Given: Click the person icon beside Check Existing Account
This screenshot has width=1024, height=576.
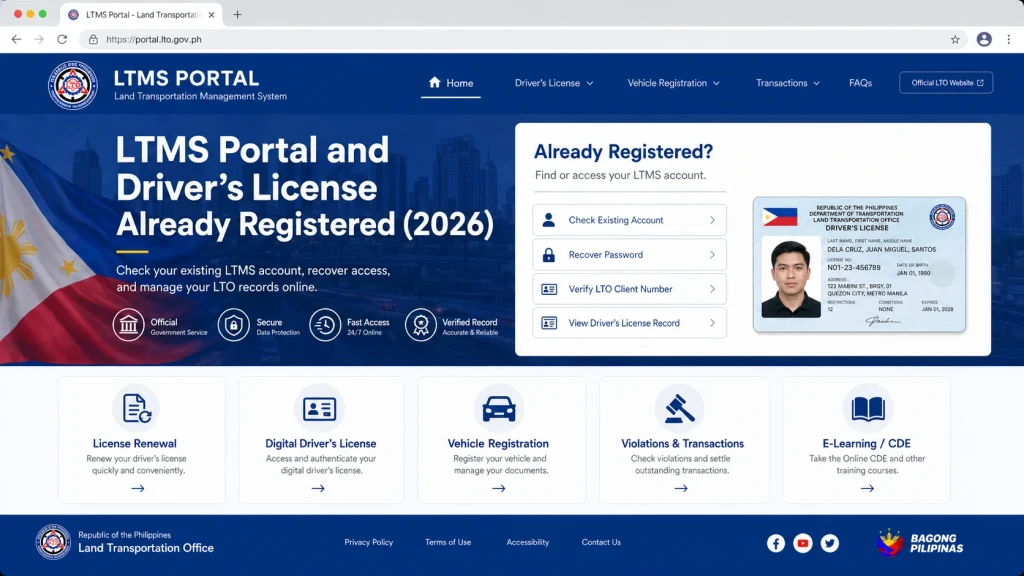Looking at the screenshot, I should click(549, 220).
